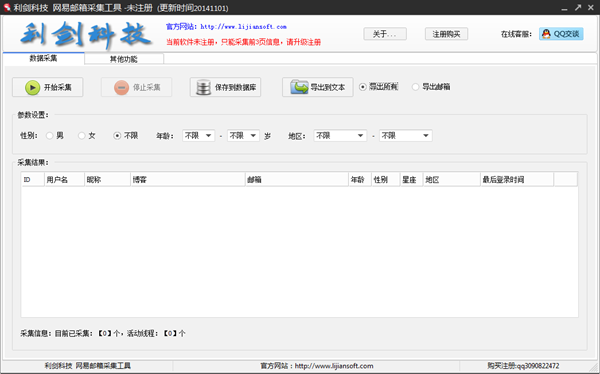Click the QQ penguin icon
600x374 pixels.
[546, 34]
